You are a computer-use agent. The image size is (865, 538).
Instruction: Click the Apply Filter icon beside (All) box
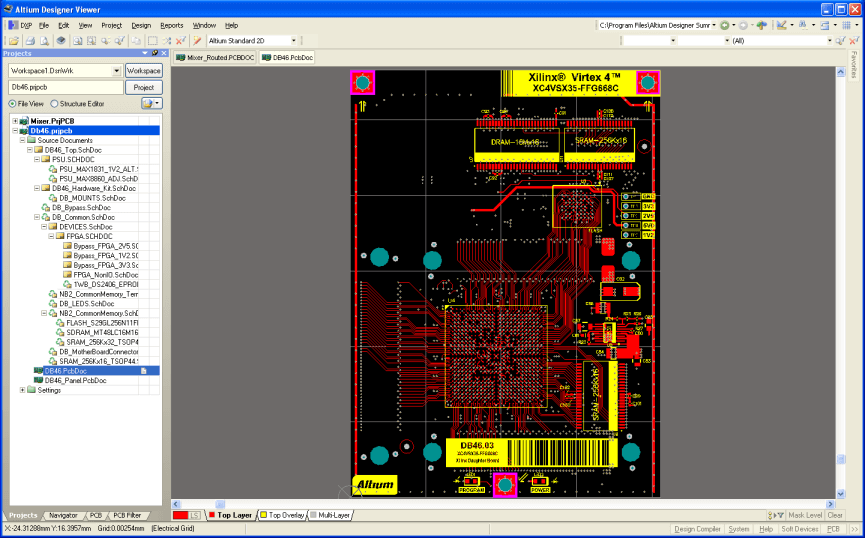tap(840, 41)
